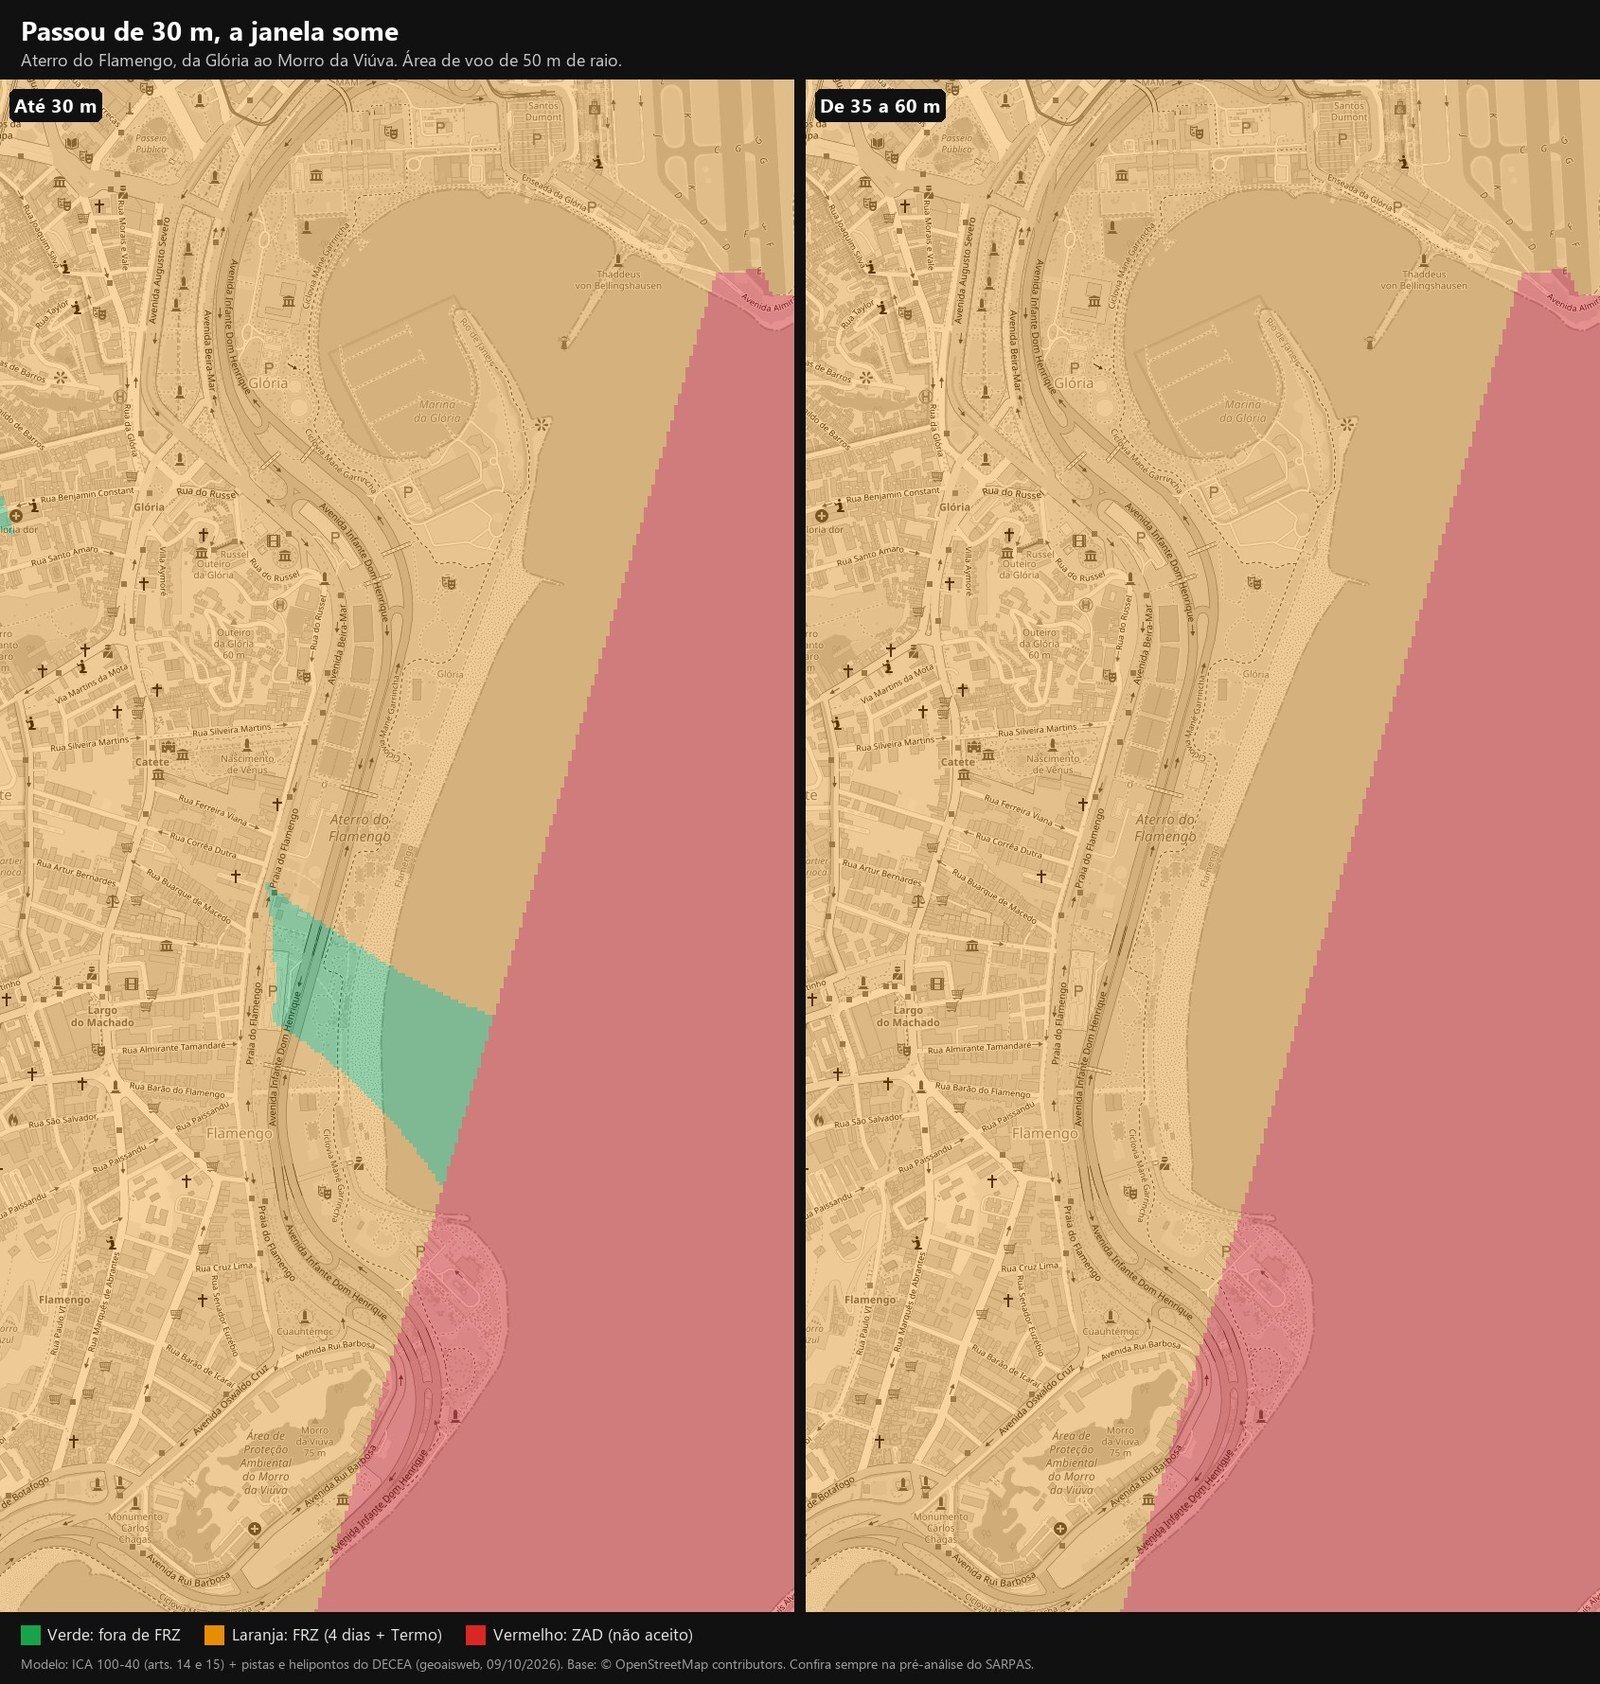Click 'Rua Cruz Lima' in the 'Até 30 m' map
1600x1684 pixels.
[x=225, y=1266]
